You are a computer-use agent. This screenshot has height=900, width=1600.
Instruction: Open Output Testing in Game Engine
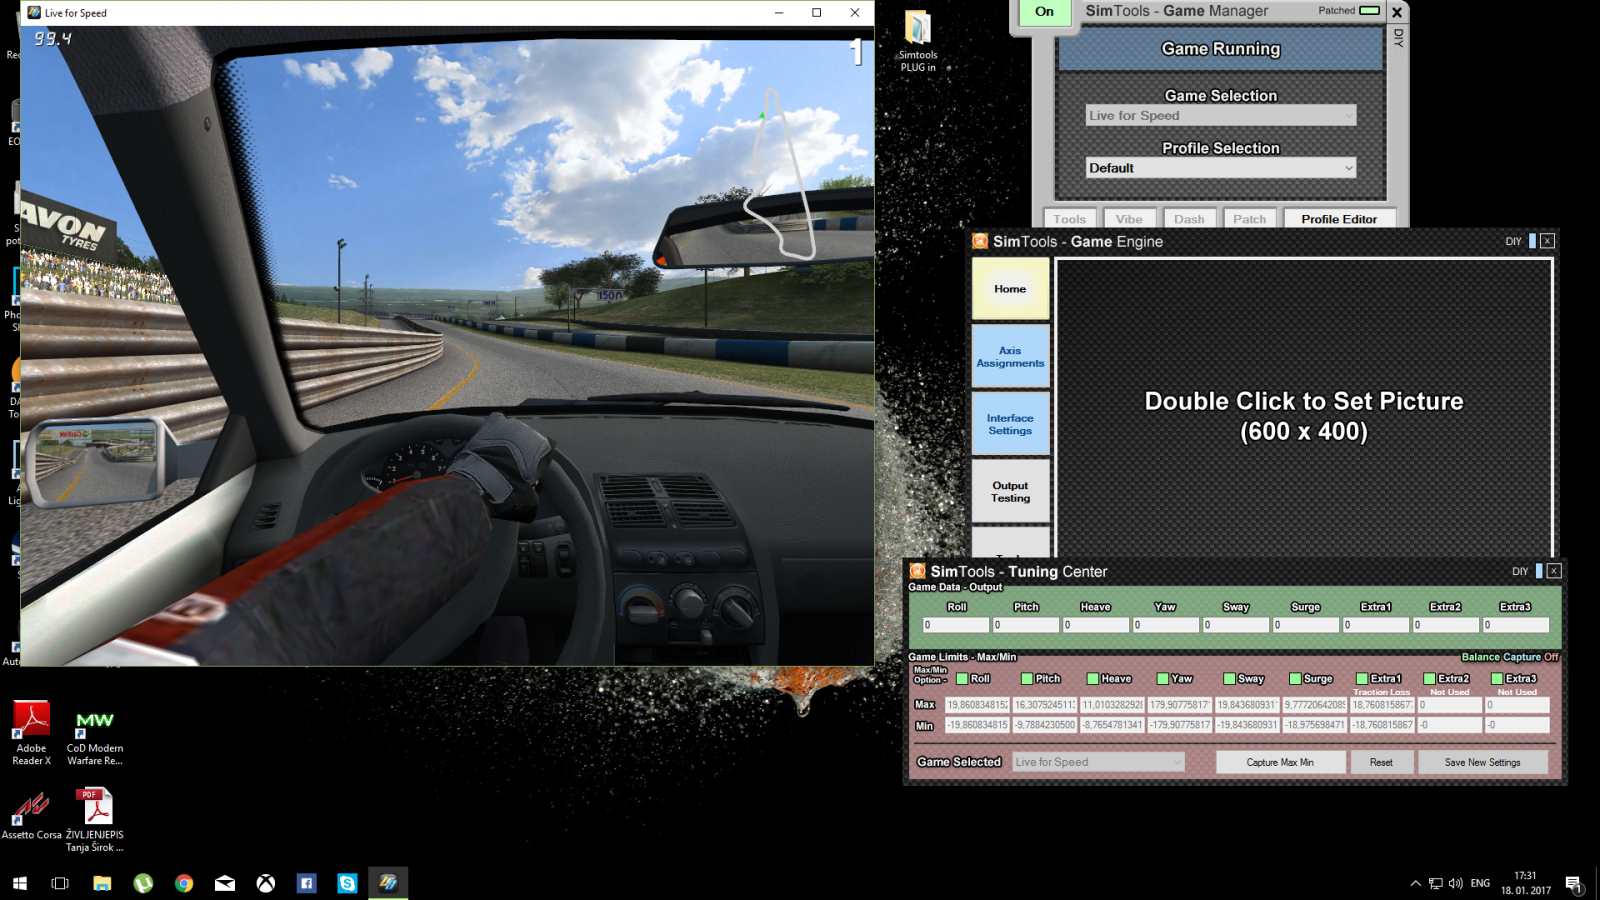[x=1010, y=491]
